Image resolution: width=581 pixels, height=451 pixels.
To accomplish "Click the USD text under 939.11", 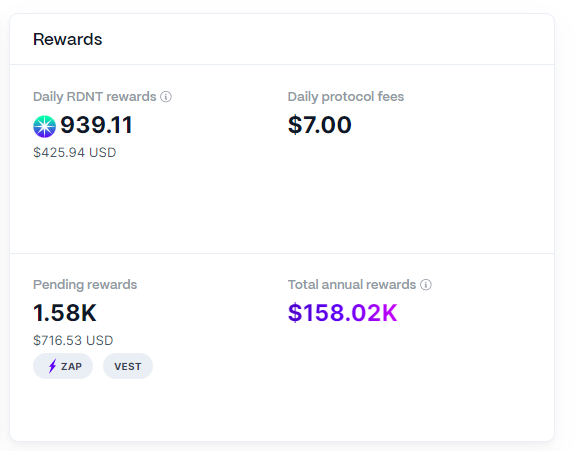I will click(103, 152).
